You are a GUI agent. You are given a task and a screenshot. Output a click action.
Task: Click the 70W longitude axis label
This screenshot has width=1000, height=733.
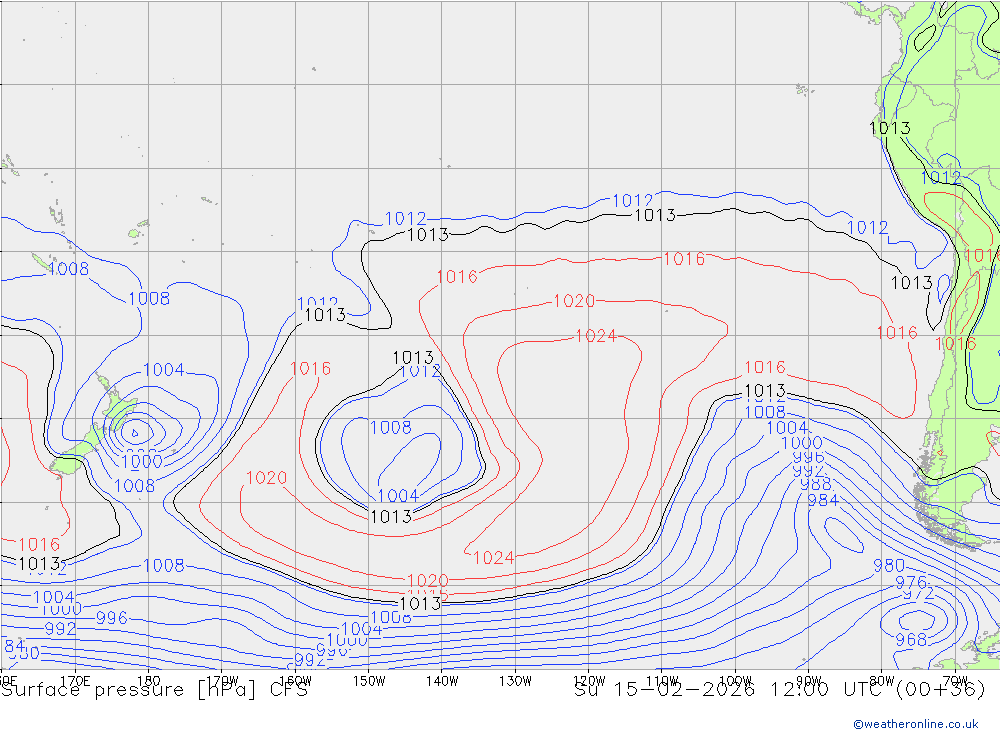(x=955, y=681)
